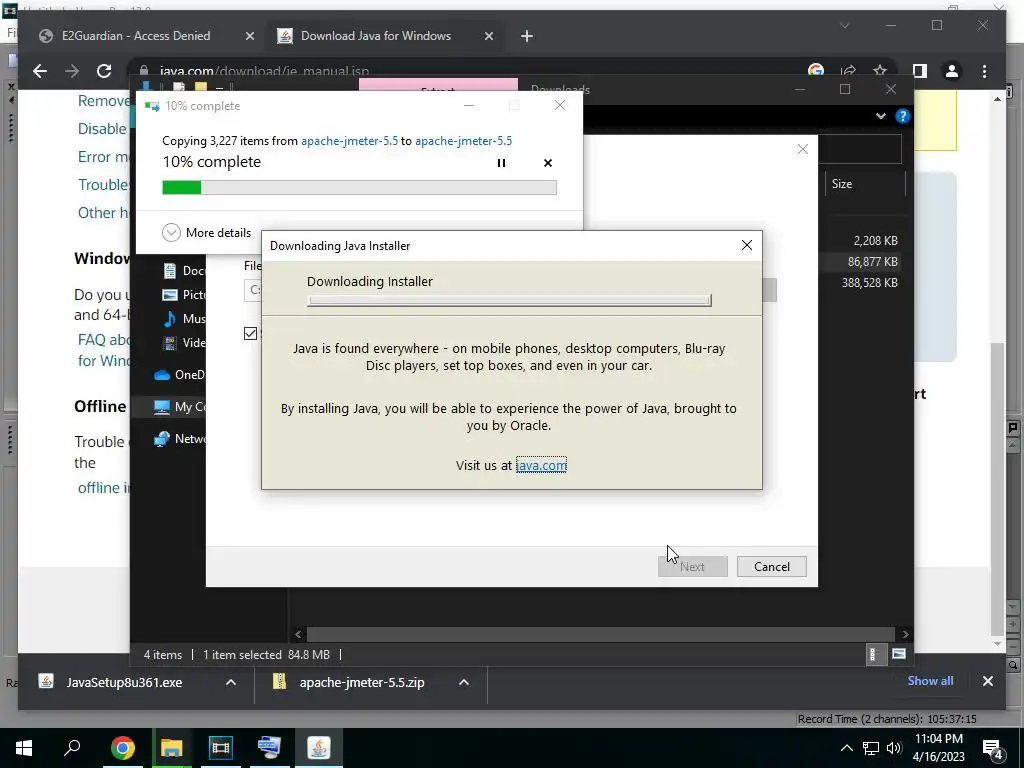The height and width of the screenshot is (768, 1024).
Task: Open Chrome side panel icon
Action: (920, 71)
